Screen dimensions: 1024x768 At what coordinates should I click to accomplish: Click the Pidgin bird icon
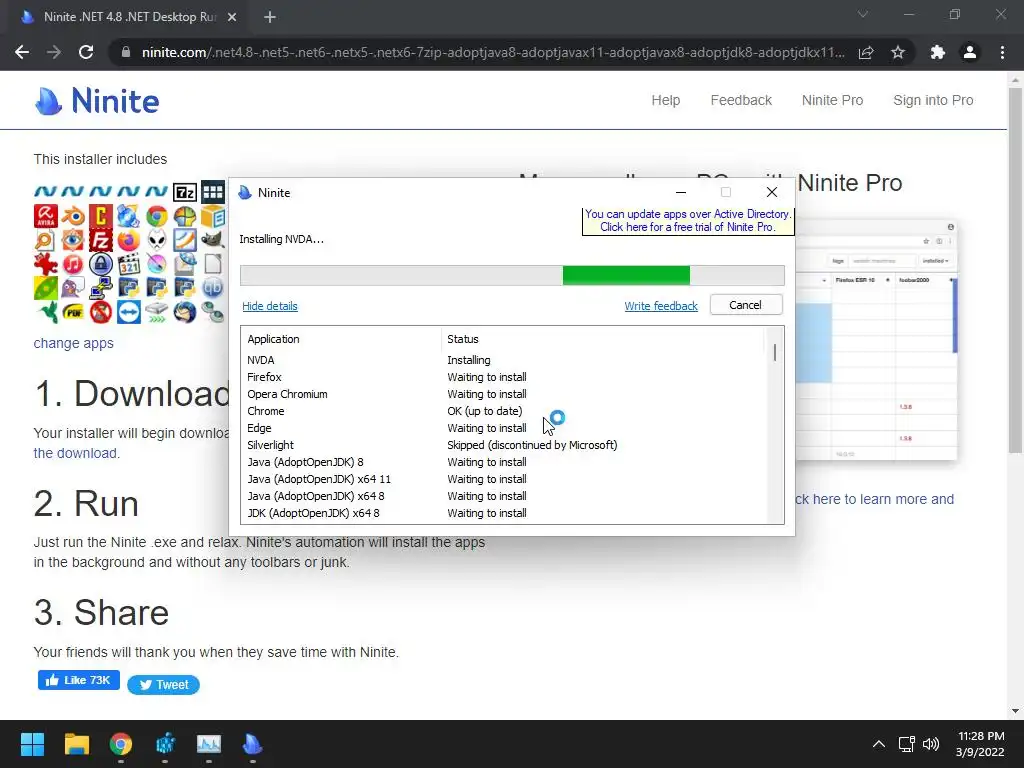point(73,288)
